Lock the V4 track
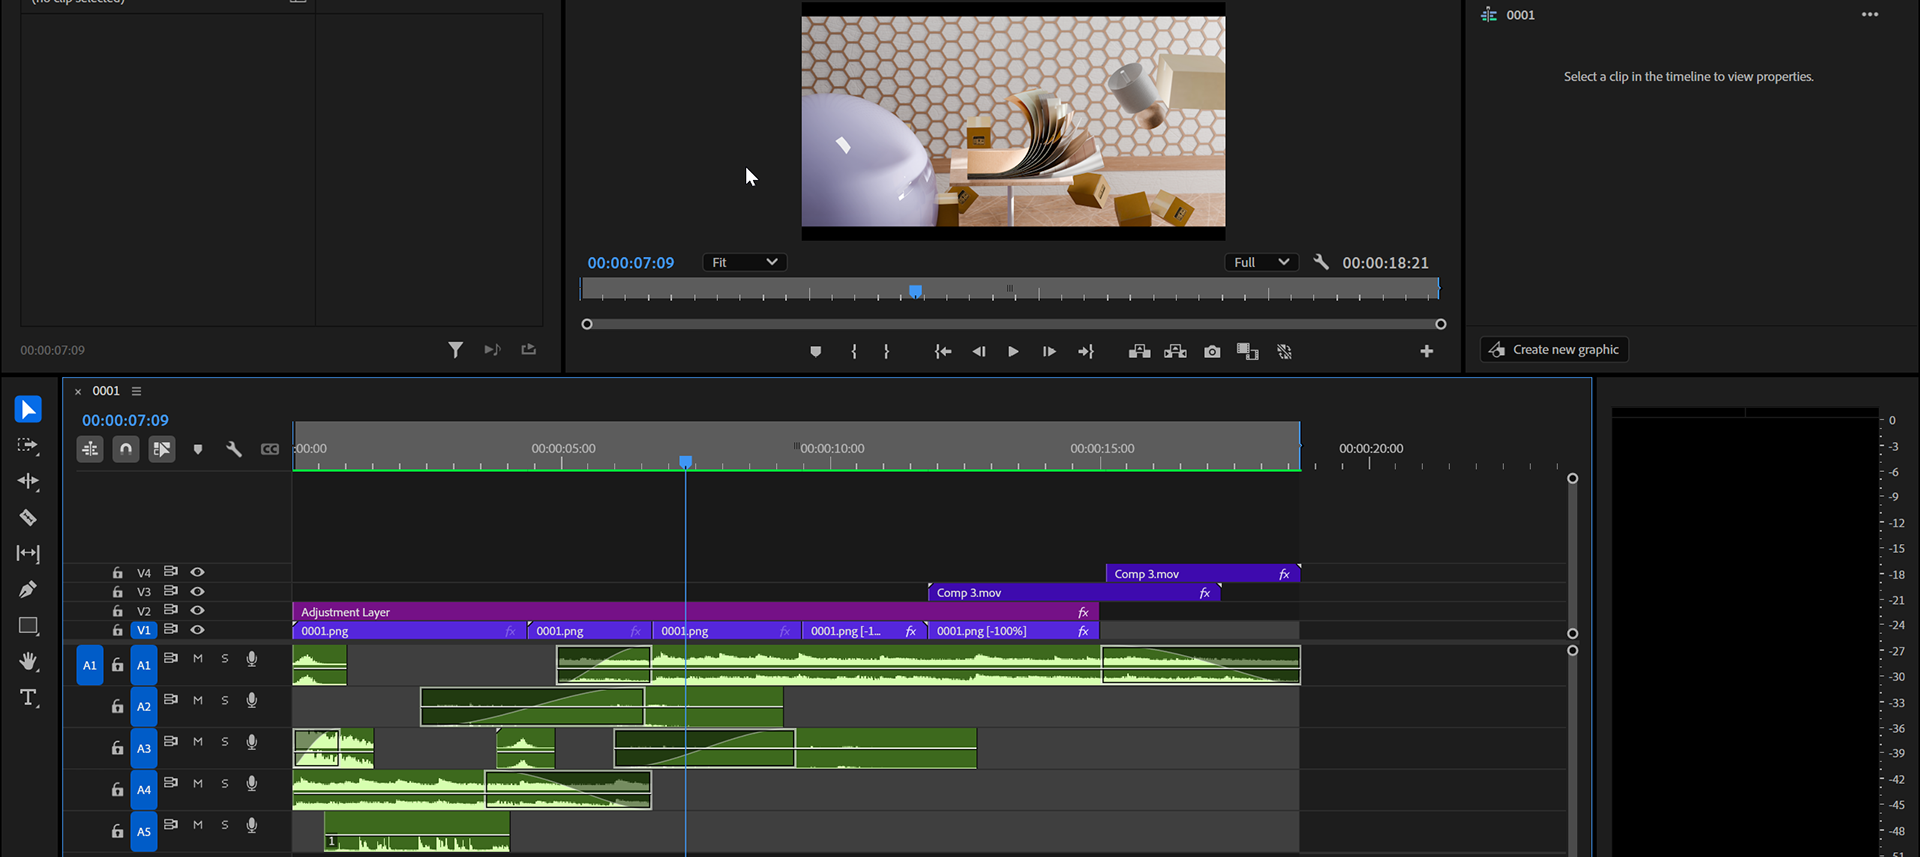Screen dimensions: 1920x857 tap(118, 573)
